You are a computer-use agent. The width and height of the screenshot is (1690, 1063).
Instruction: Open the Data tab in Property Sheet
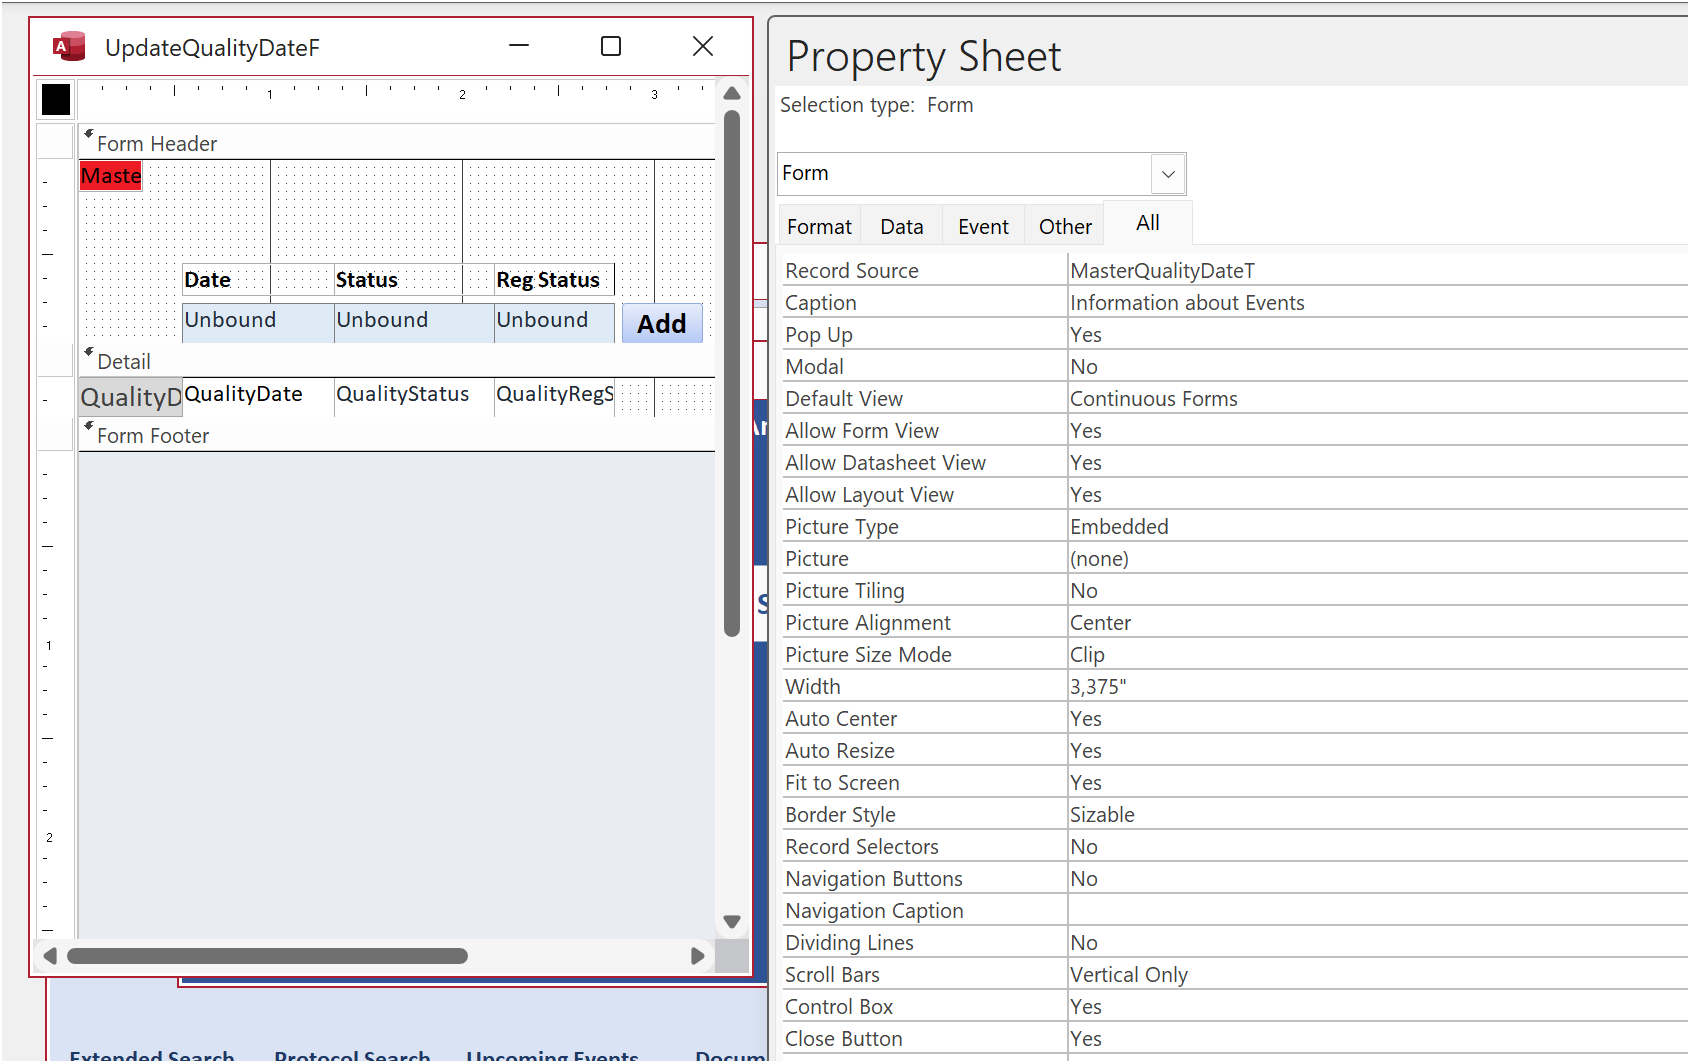(x=901, y=227)
